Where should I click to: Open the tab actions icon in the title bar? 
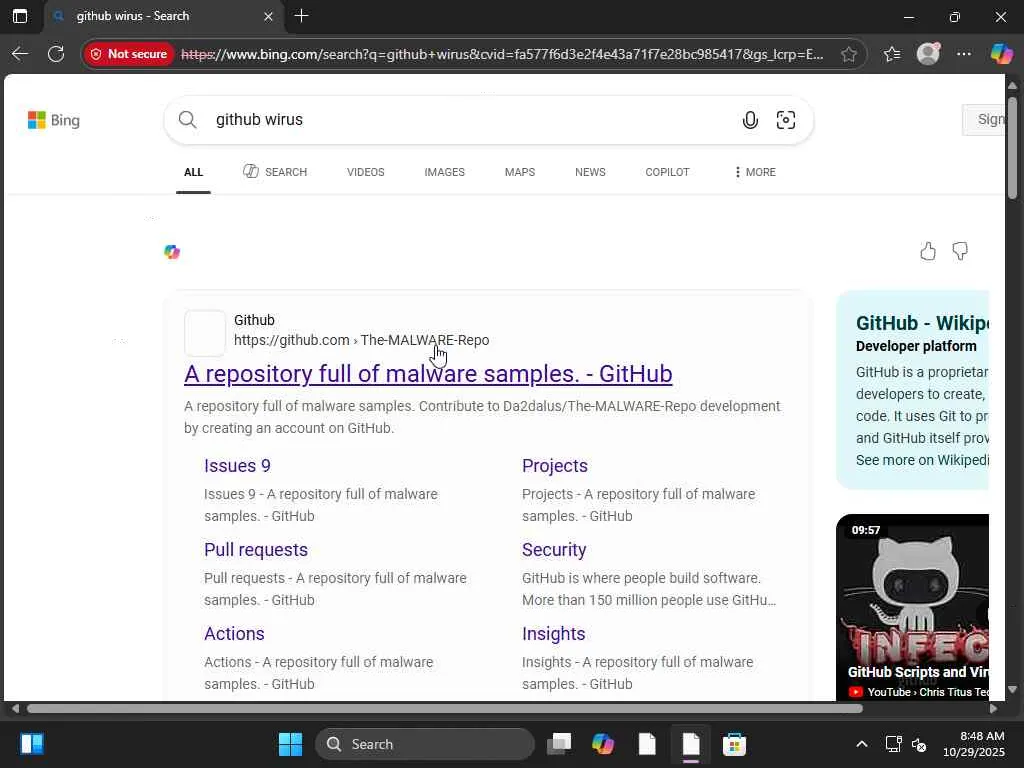[20, 16]
